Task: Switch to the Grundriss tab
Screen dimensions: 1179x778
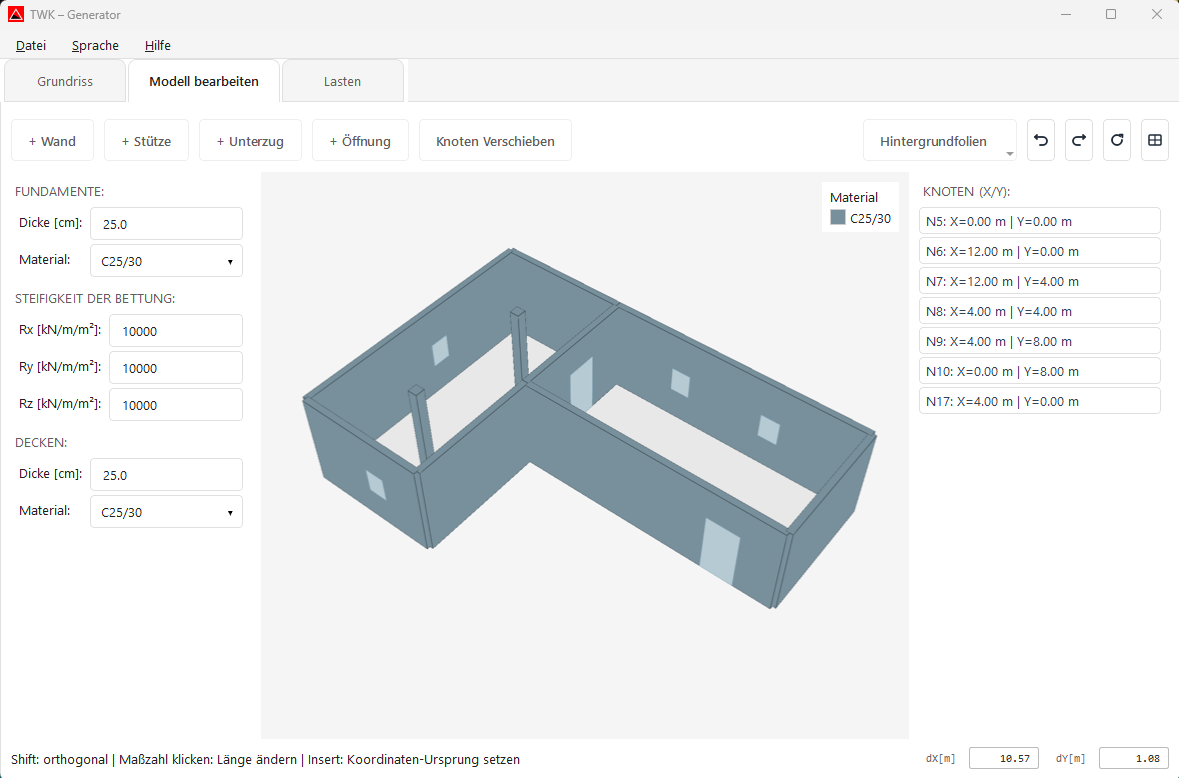Action: [x=64, y=81]
